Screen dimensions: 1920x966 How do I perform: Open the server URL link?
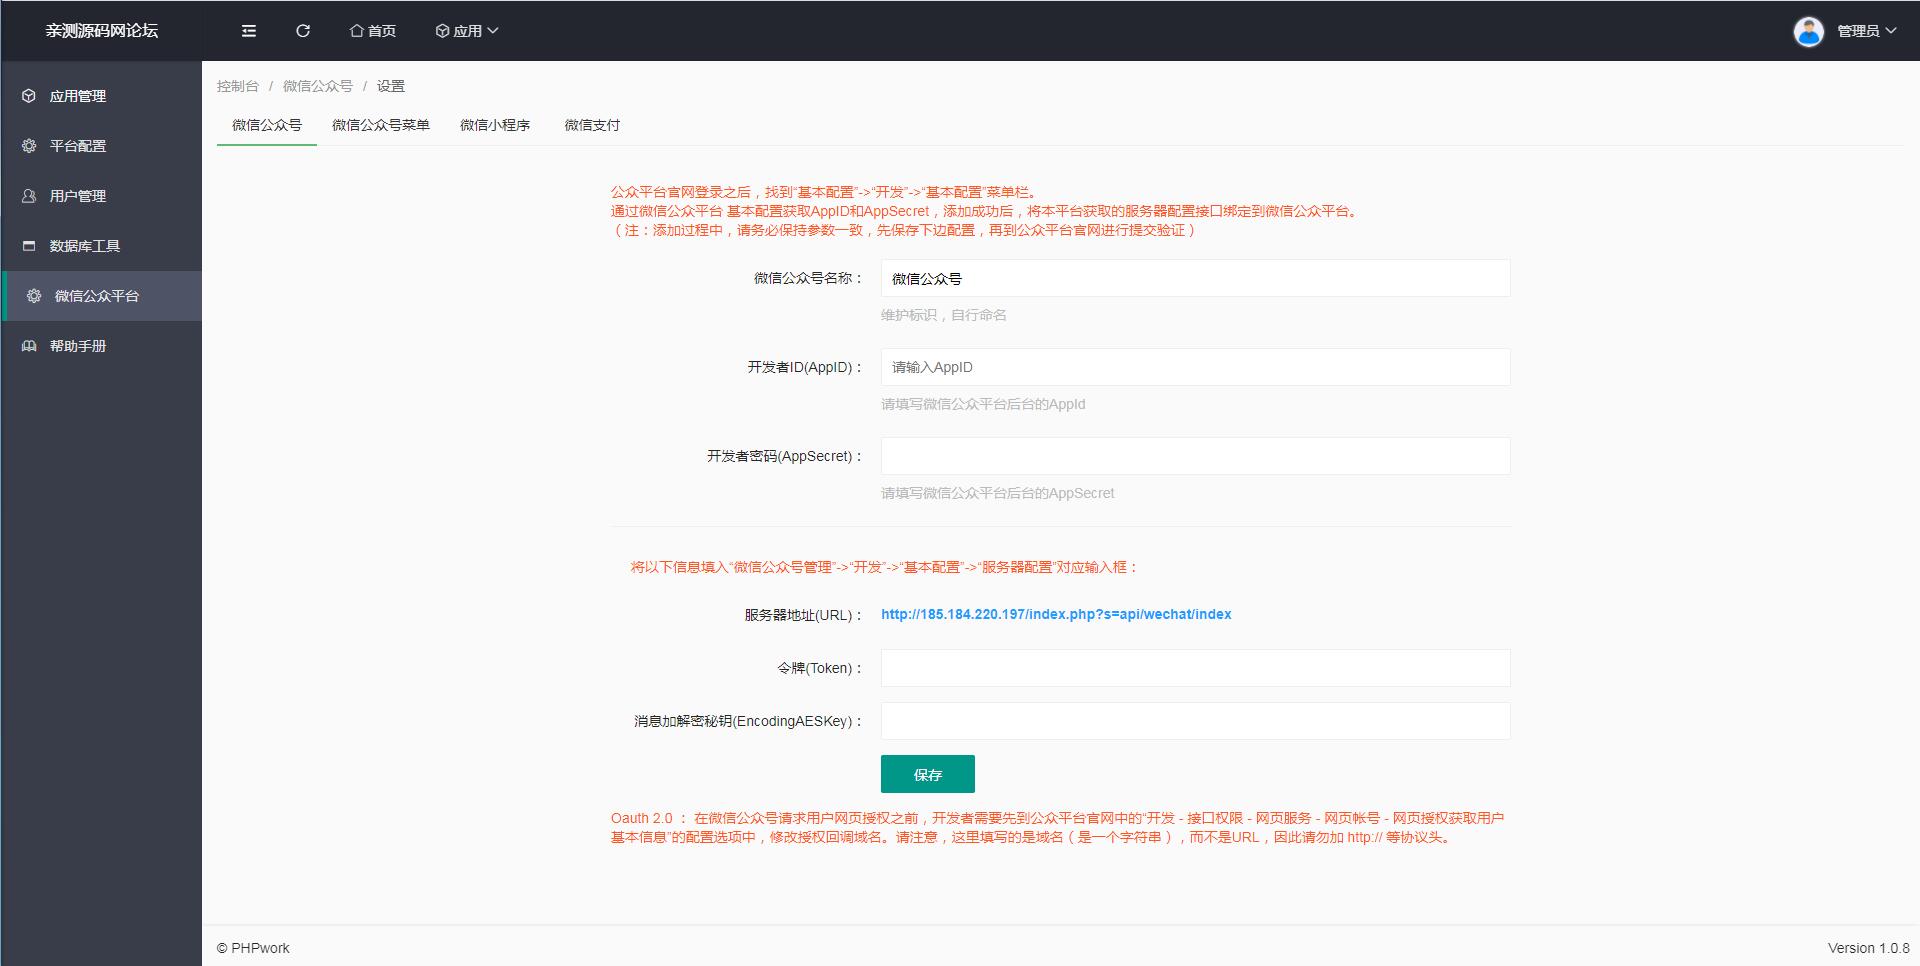(1056, 614)
